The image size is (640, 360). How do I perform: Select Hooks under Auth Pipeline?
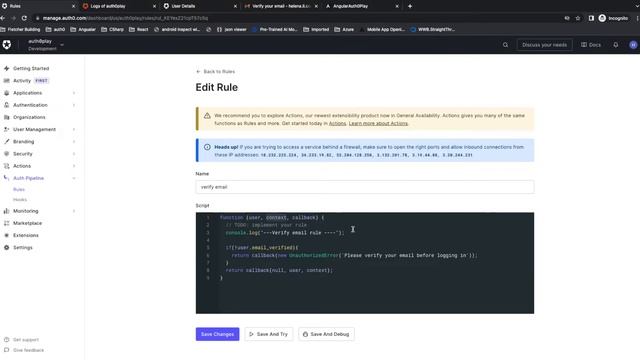[20, 200]
